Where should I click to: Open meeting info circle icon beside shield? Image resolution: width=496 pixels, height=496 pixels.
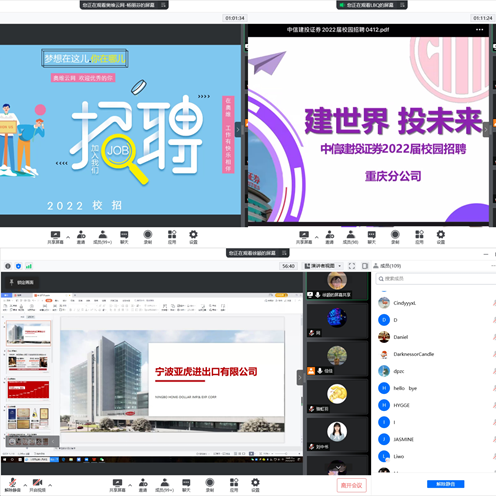coord(8,266)
